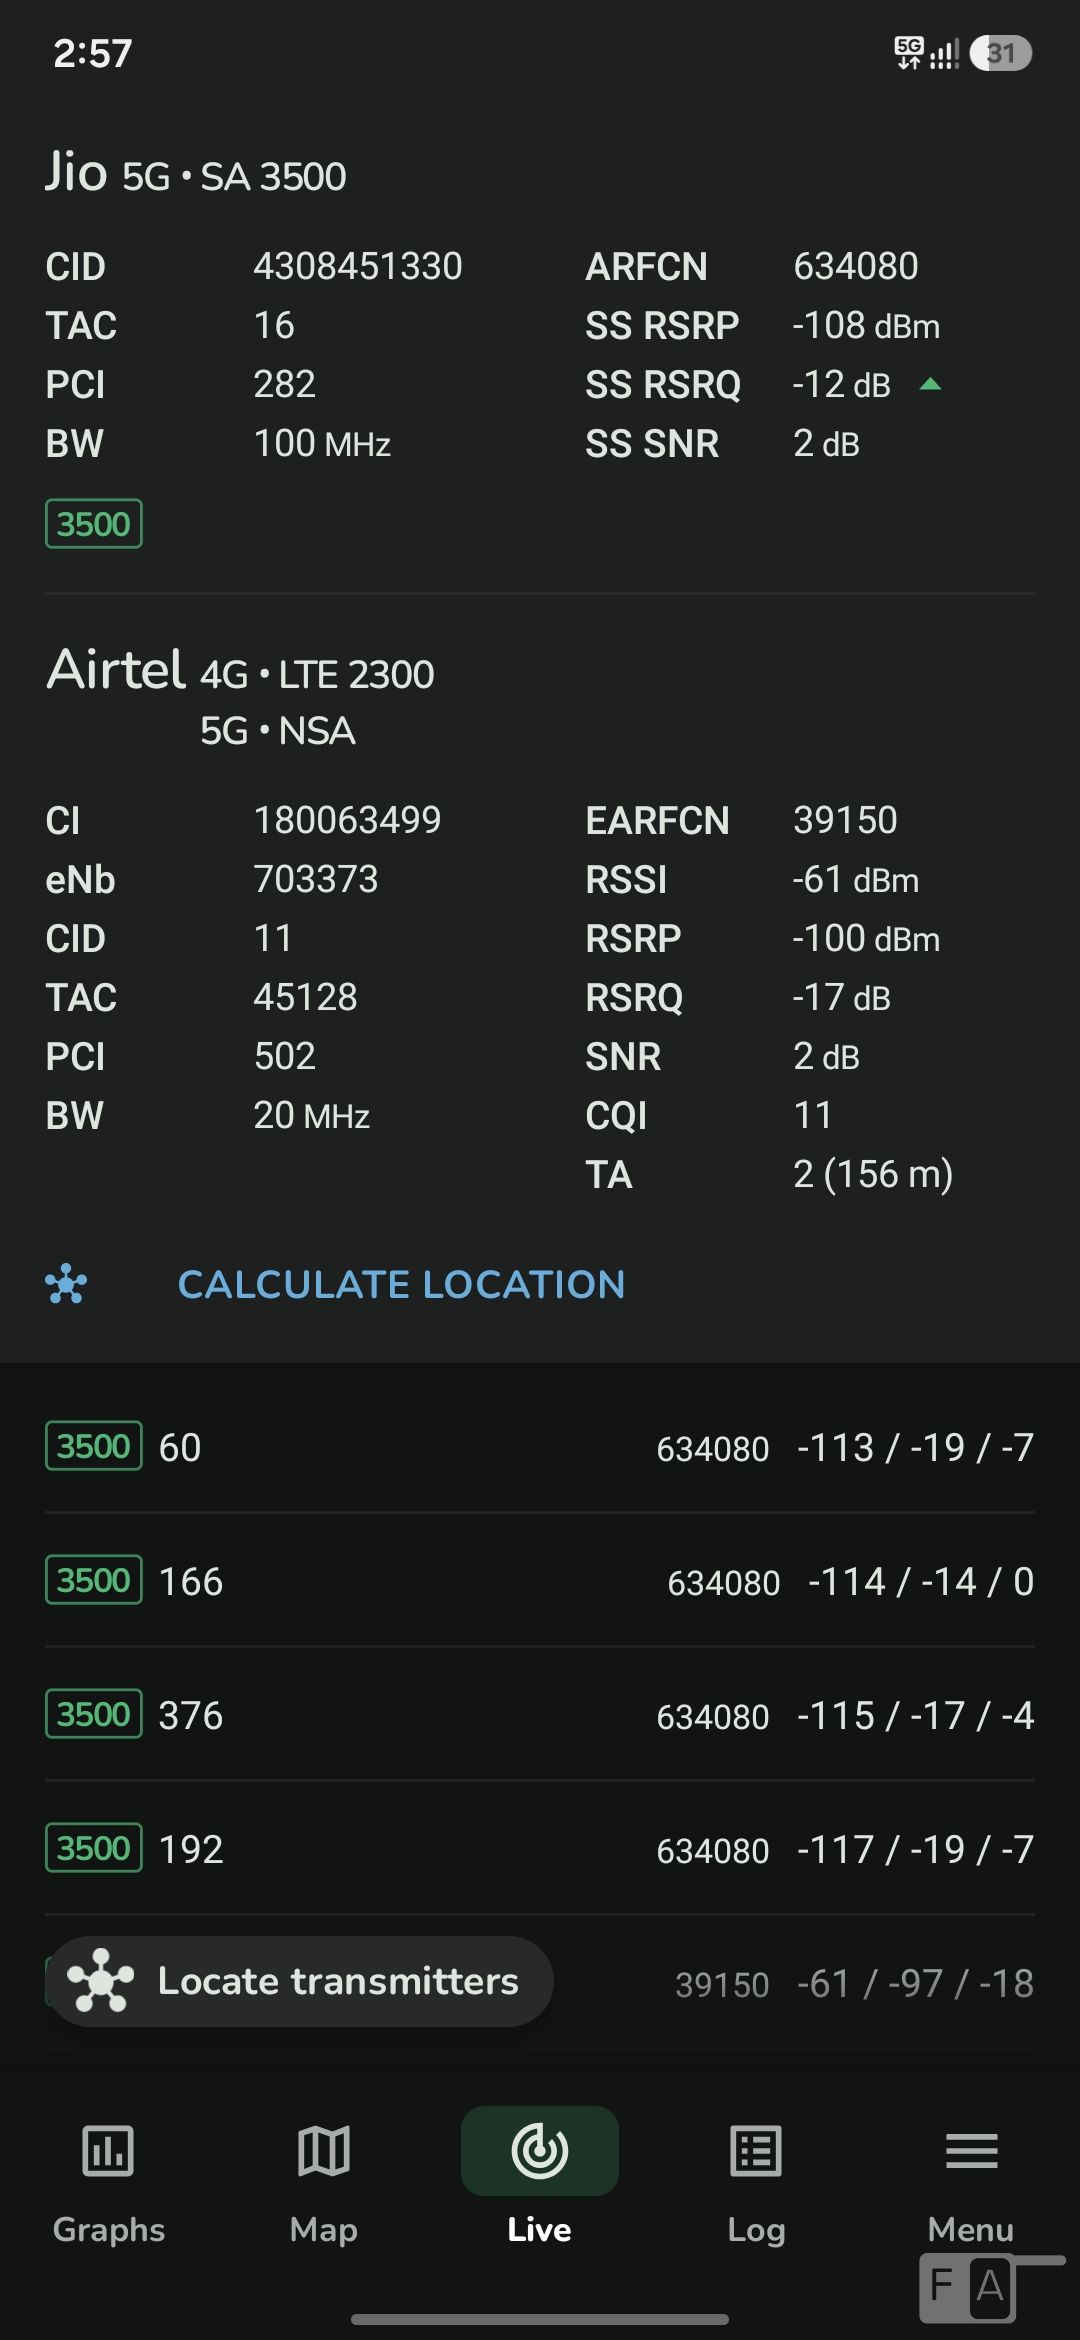This screenshot has height=2340, width=1080.
Task: Tap the Map icon in bottom navigation
Action: pyautogui.click(x=324, y=2152)
